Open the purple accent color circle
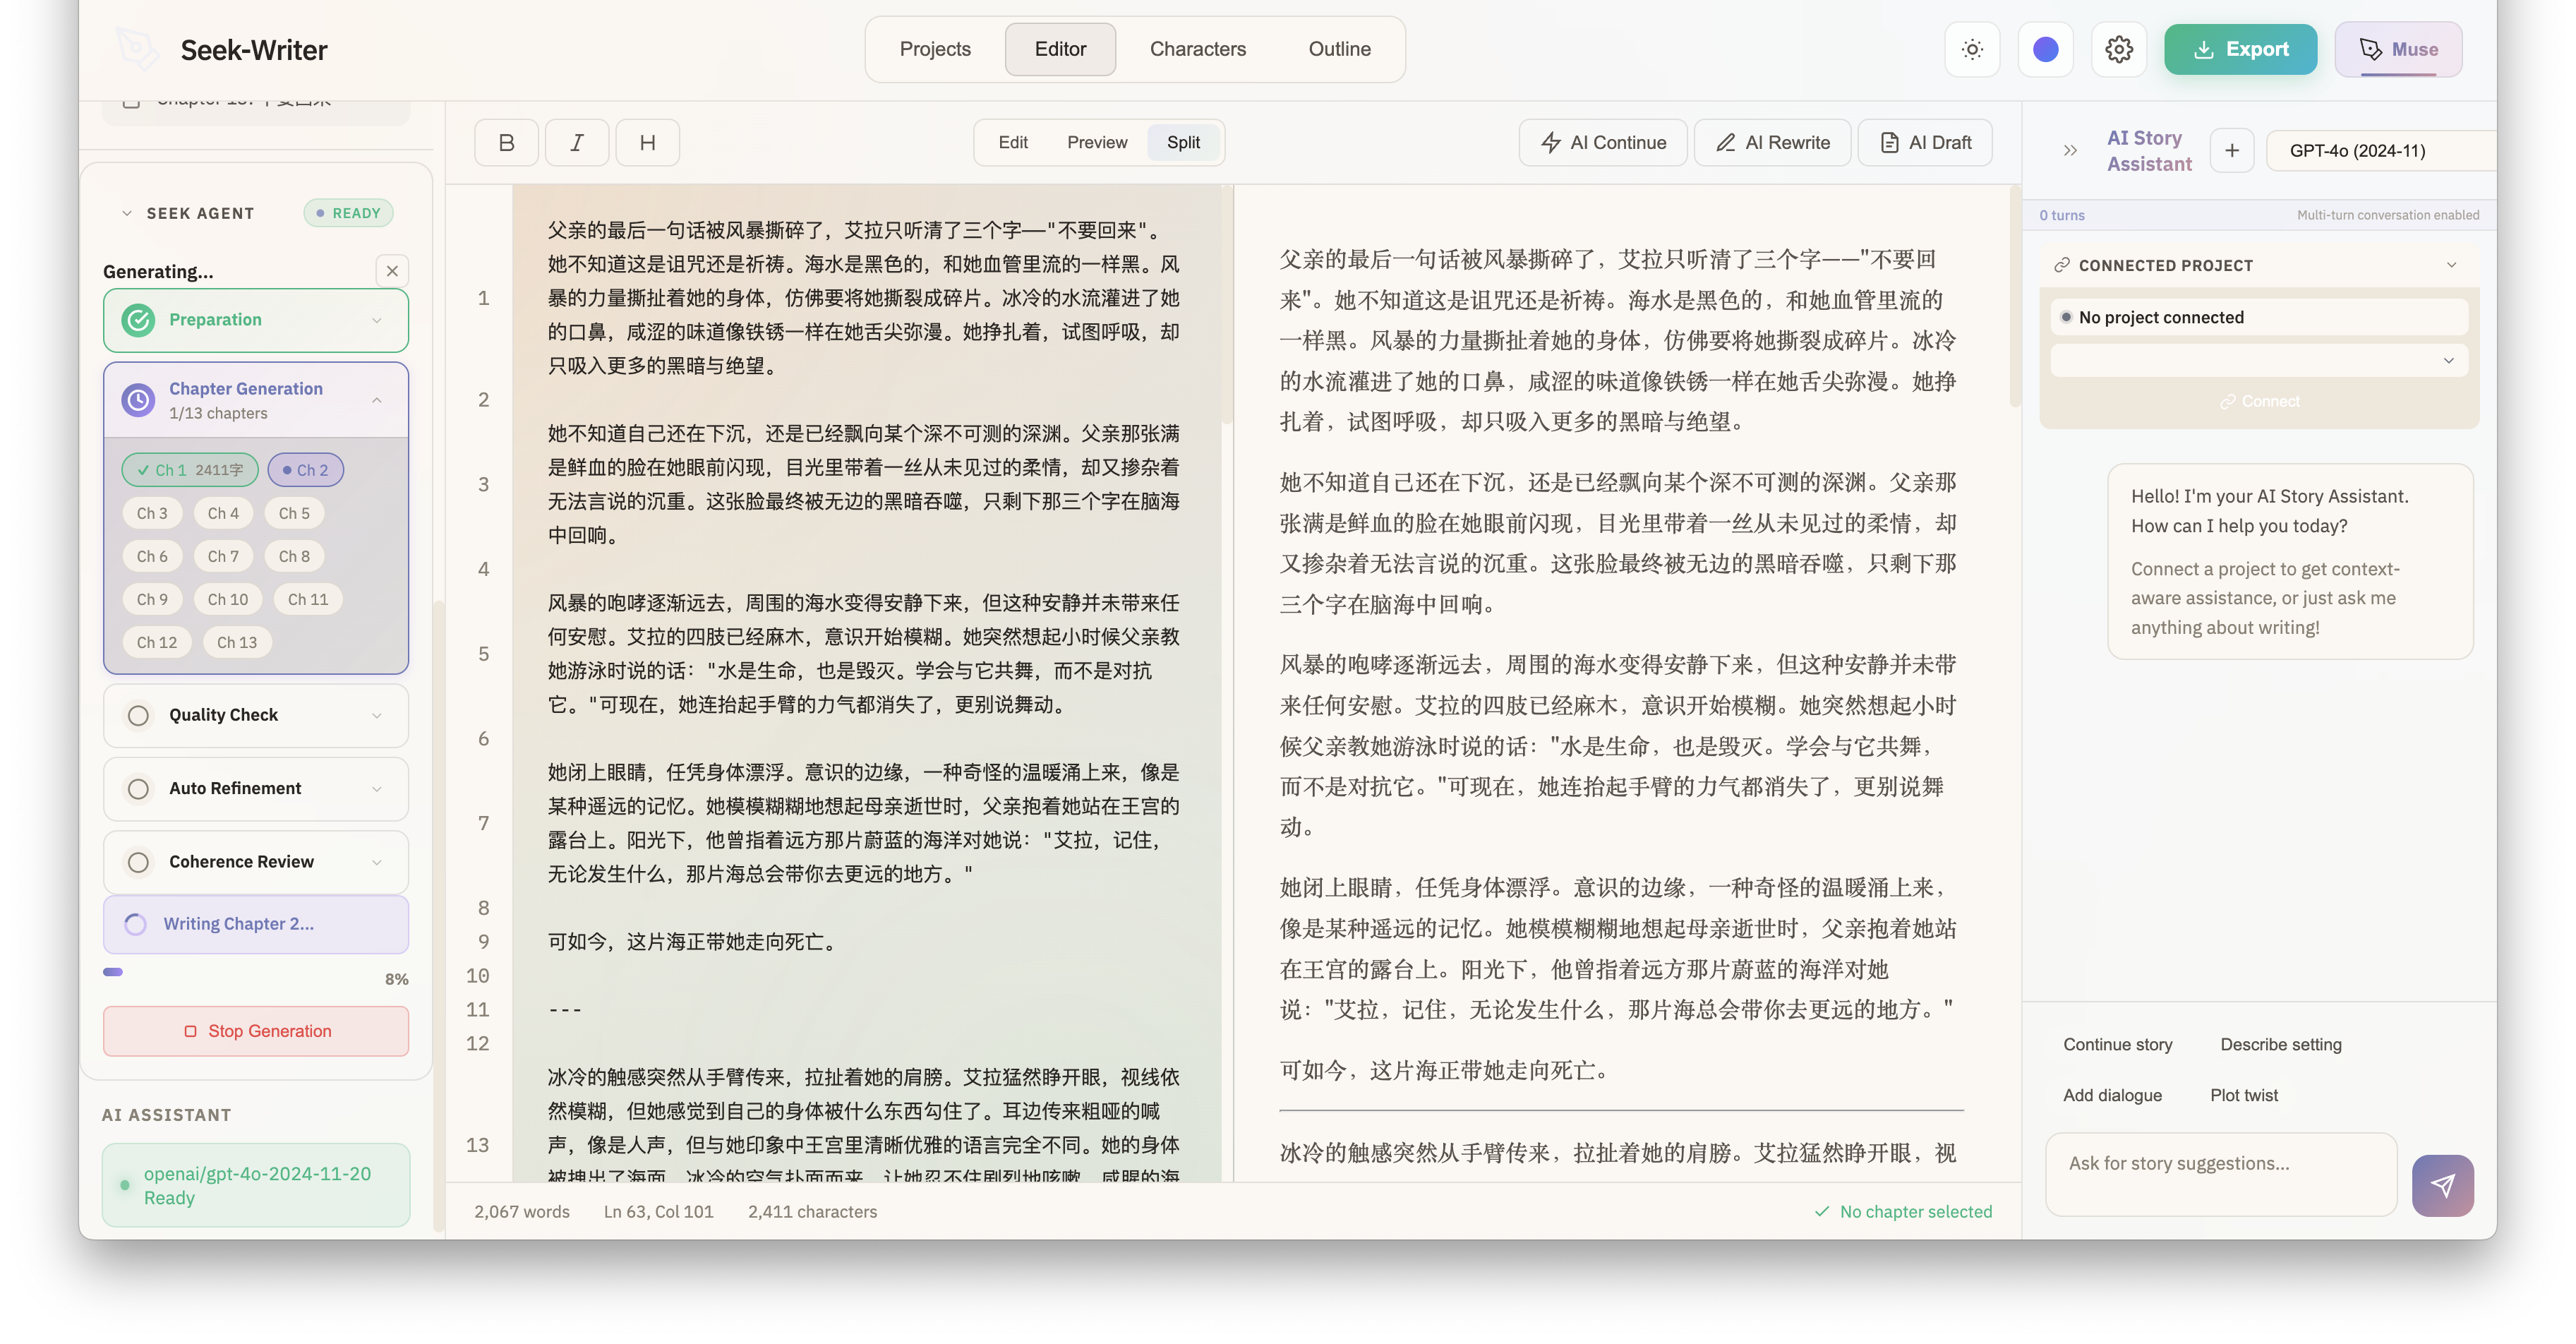Screen dimensions: 2576x1344 click(x=2046, y=49)
